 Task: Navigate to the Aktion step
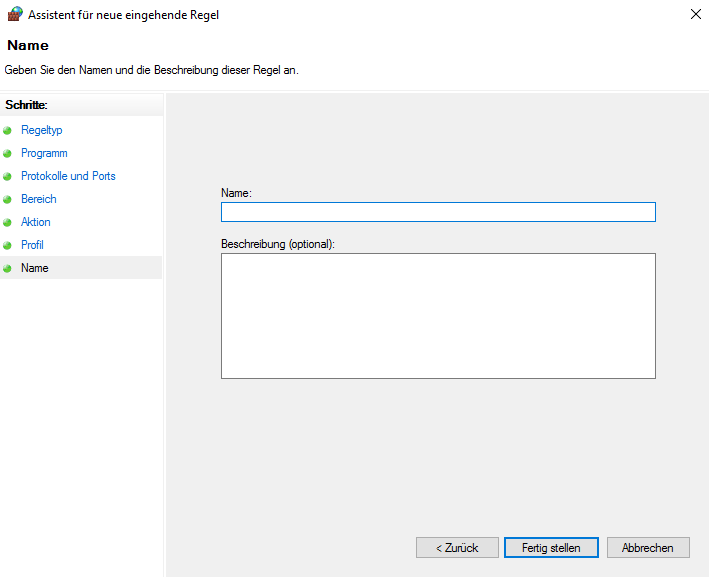pyautogui.click(x=36, y=222)
